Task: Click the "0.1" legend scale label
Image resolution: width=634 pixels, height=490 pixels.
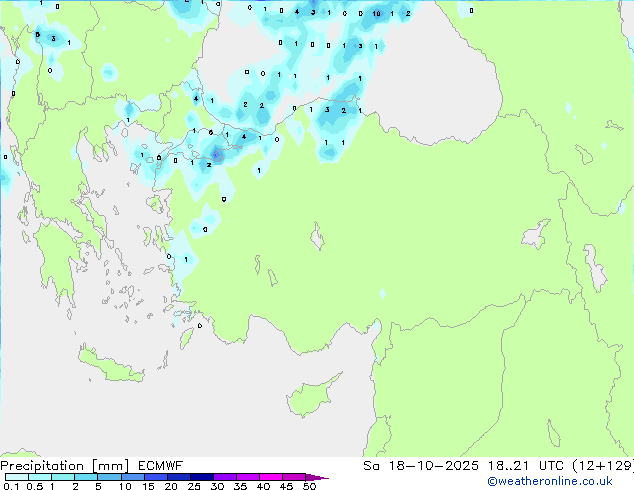Action: [11, 486]
